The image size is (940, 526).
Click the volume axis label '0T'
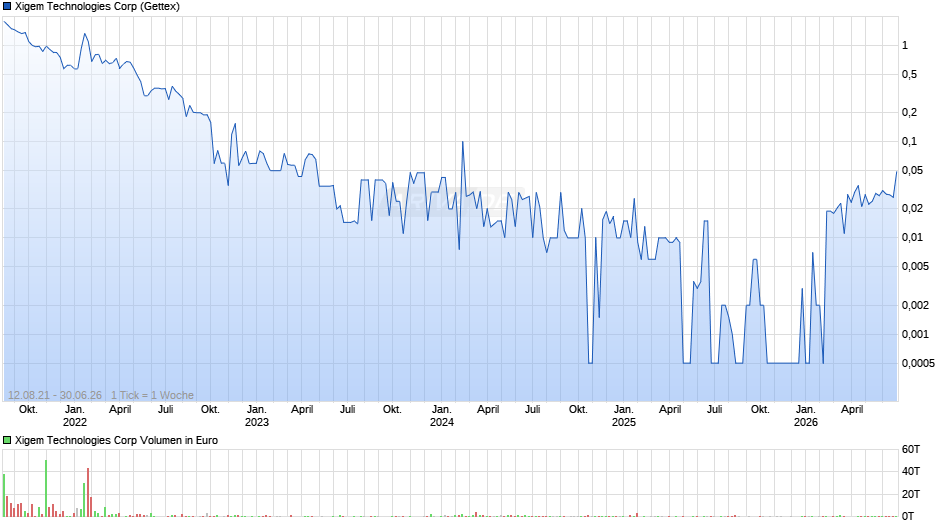click(x=908, y=516)
